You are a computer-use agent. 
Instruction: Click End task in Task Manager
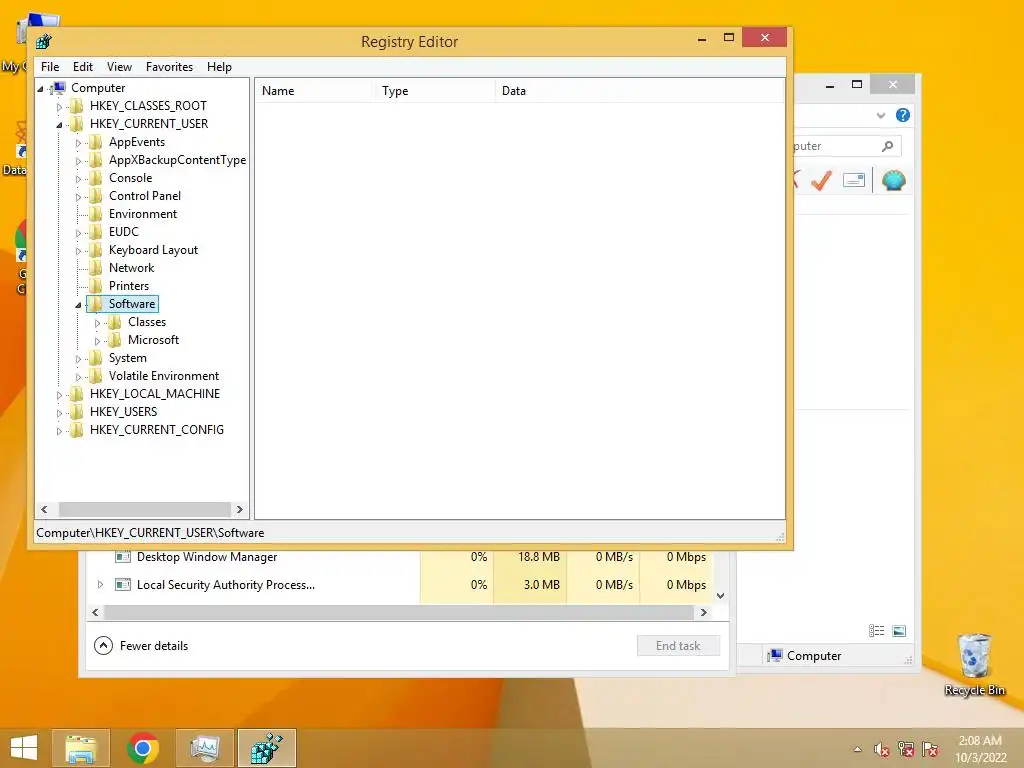point(678,646)
